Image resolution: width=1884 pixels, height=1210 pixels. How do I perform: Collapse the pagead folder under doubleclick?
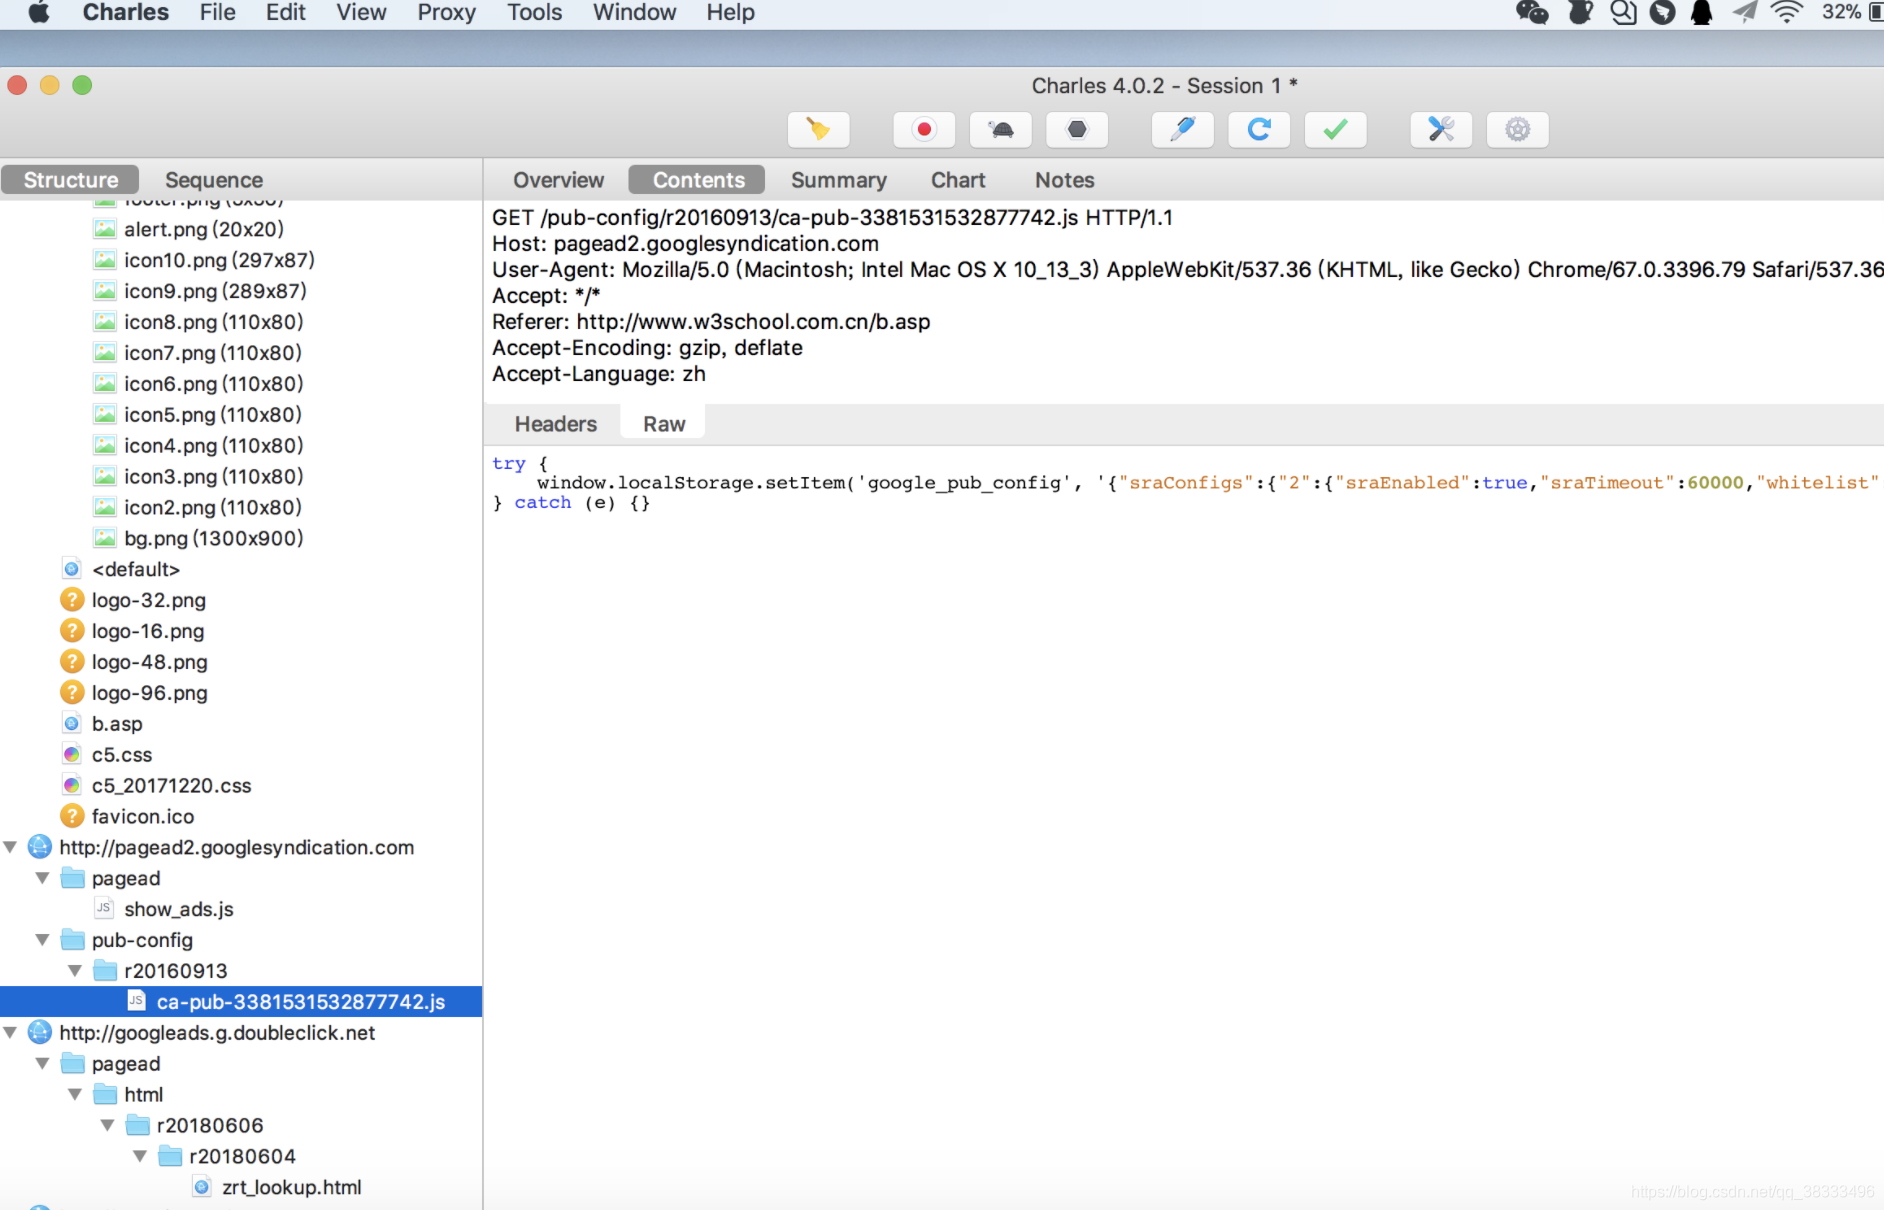[42, 1064]
